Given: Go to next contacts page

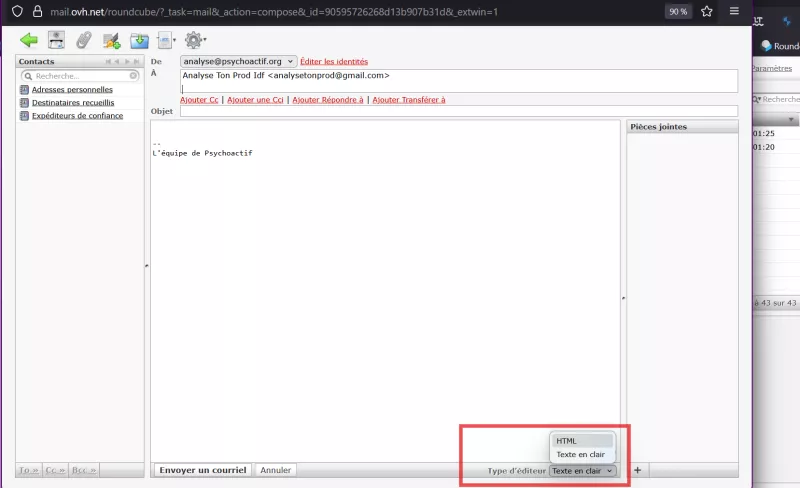Looking at the screenshot, I should [127, 61].
